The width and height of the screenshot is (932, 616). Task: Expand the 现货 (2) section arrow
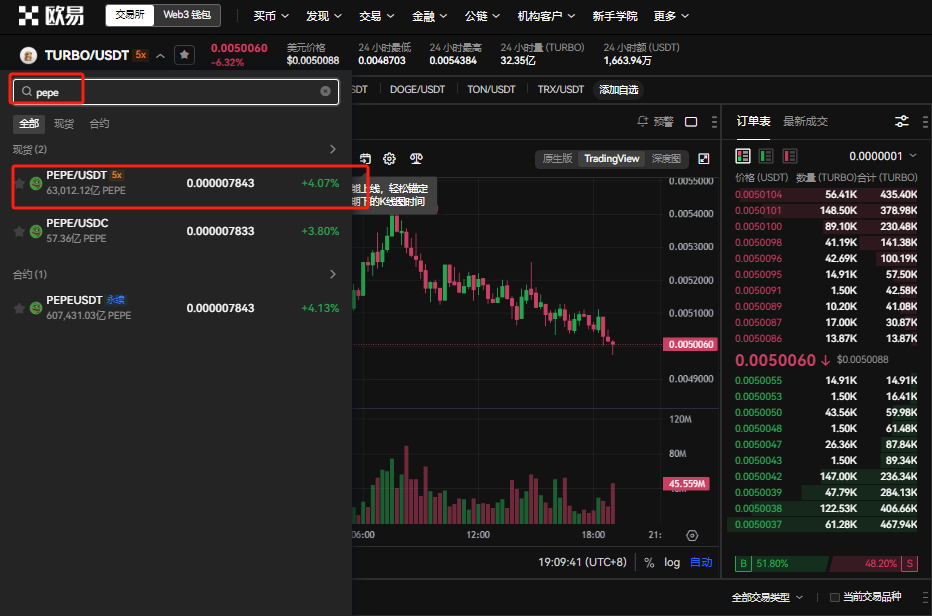pyautogui.click(x=333, y=149)
